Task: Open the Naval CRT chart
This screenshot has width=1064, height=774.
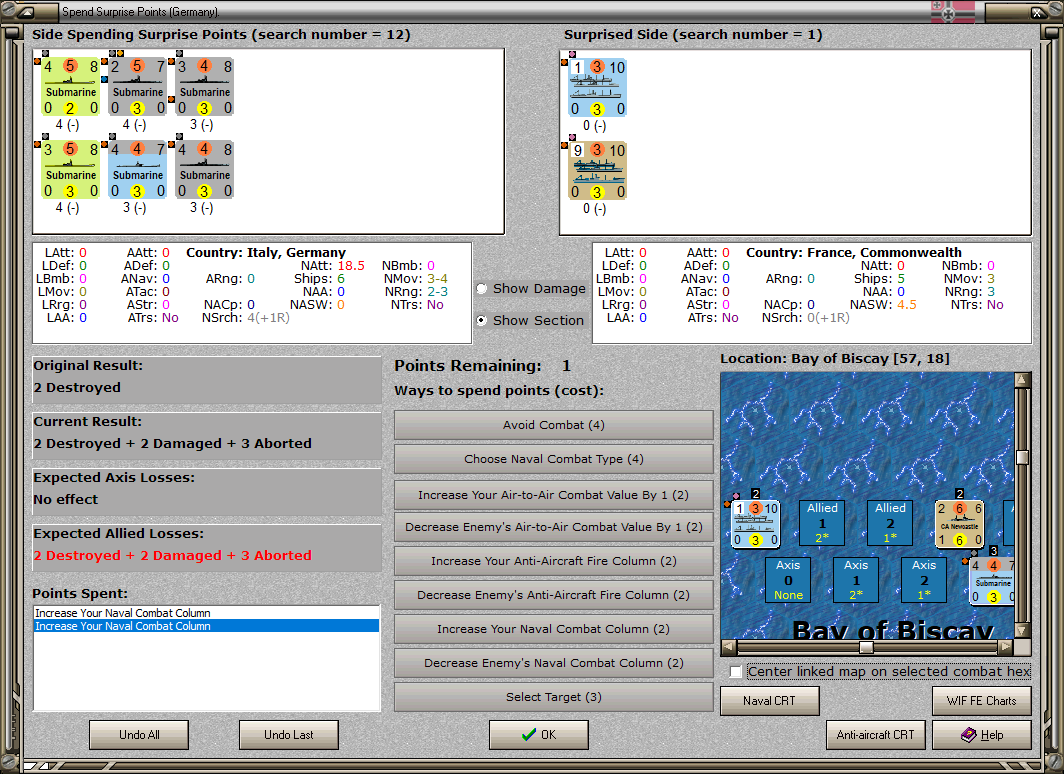Action: tap(770, 701)
